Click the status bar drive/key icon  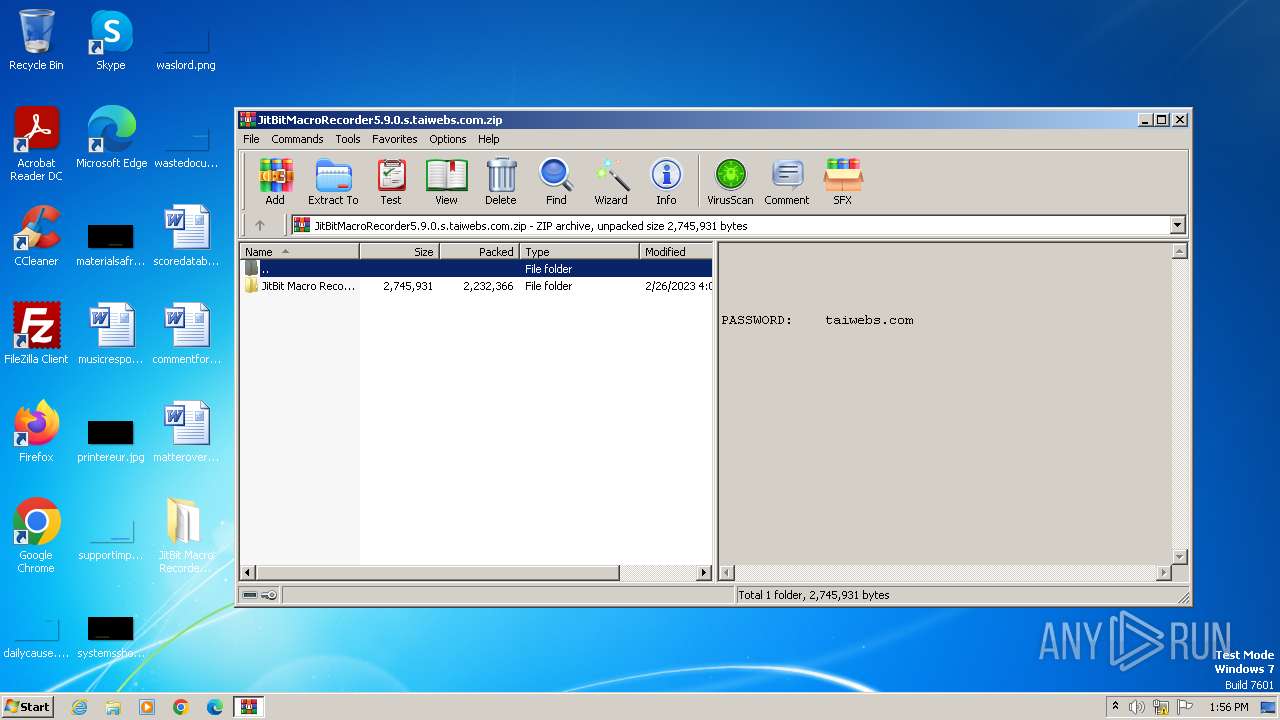pos(260,595)
